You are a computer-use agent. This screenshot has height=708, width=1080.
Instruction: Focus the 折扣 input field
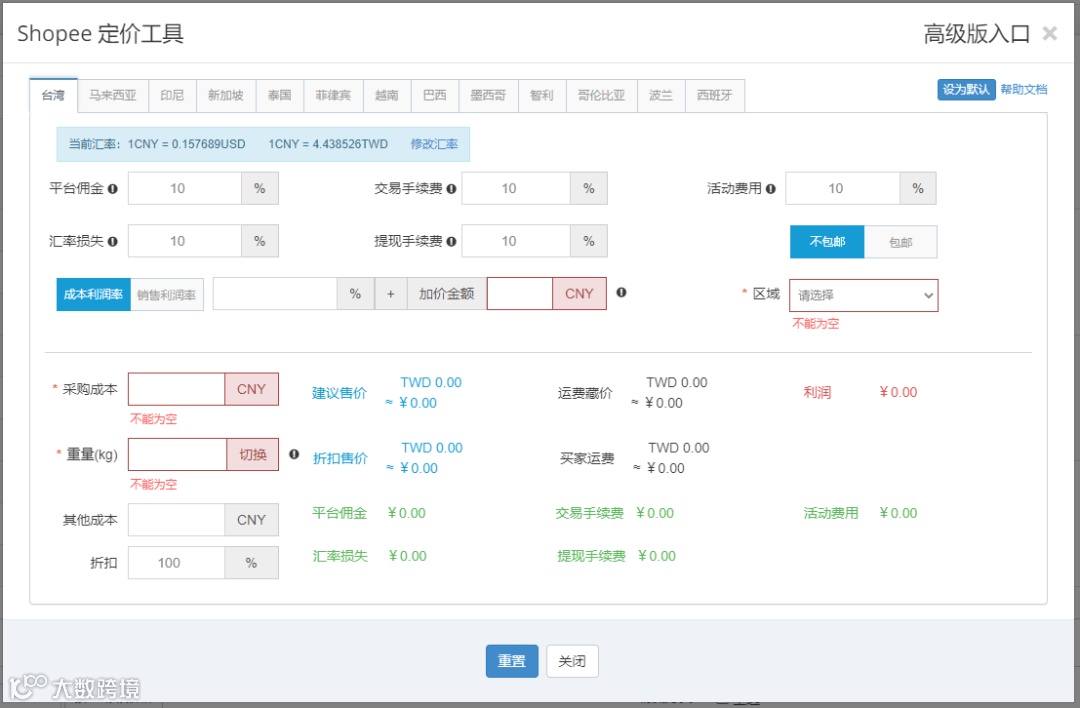pos(176,563)
